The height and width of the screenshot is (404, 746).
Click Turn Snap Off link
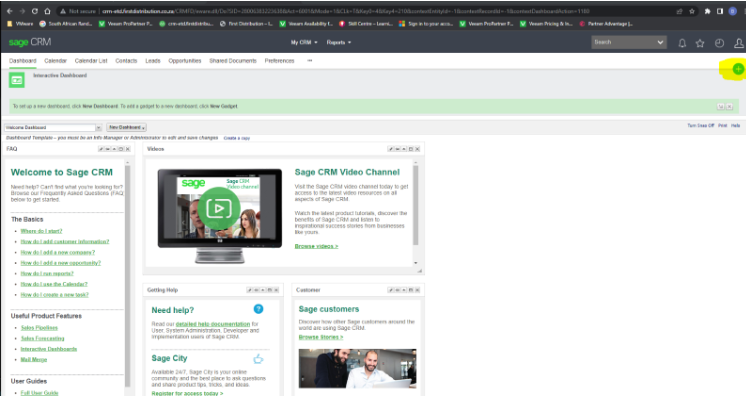pyautogui.click(x=700, y=126)
